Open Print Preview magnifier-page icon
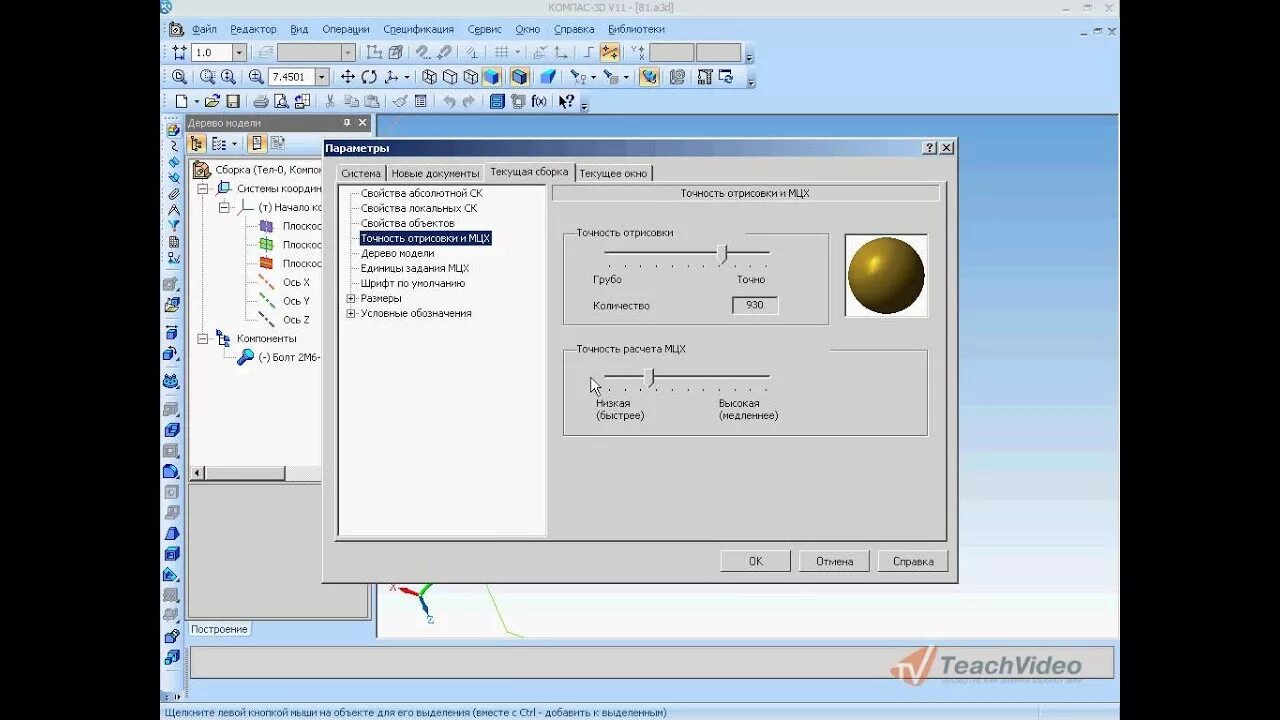The width and height of the screenshot is (1280, 720). pyautogui.click(x=281, y=101)
